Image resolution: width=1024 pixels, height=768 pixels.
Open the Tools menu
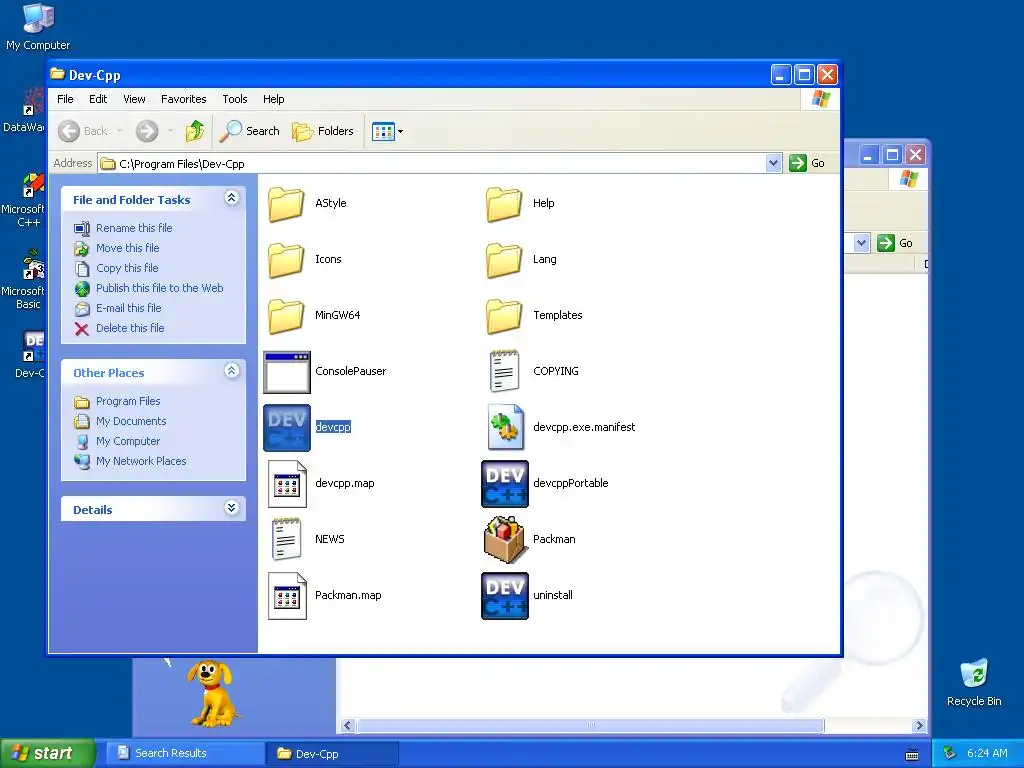pos(234,99)
